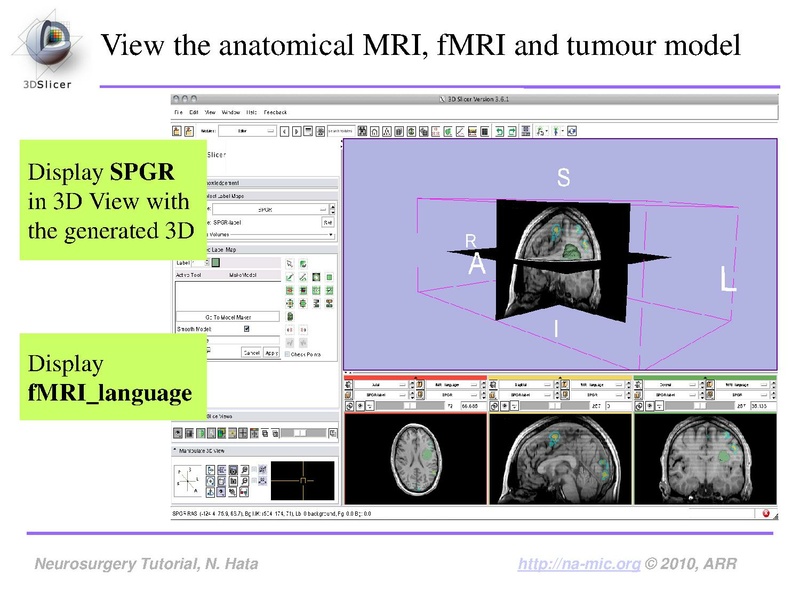Toggle the Check Points checkbox

tap(287, 354)
